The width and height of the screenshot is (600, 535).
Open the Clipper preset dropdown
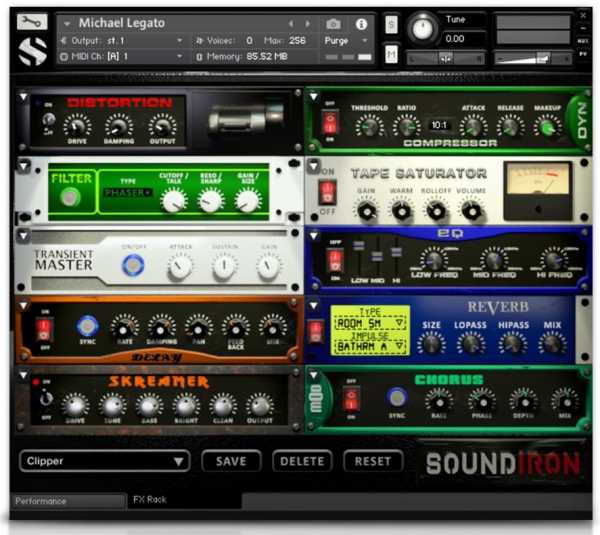point(105,461)
